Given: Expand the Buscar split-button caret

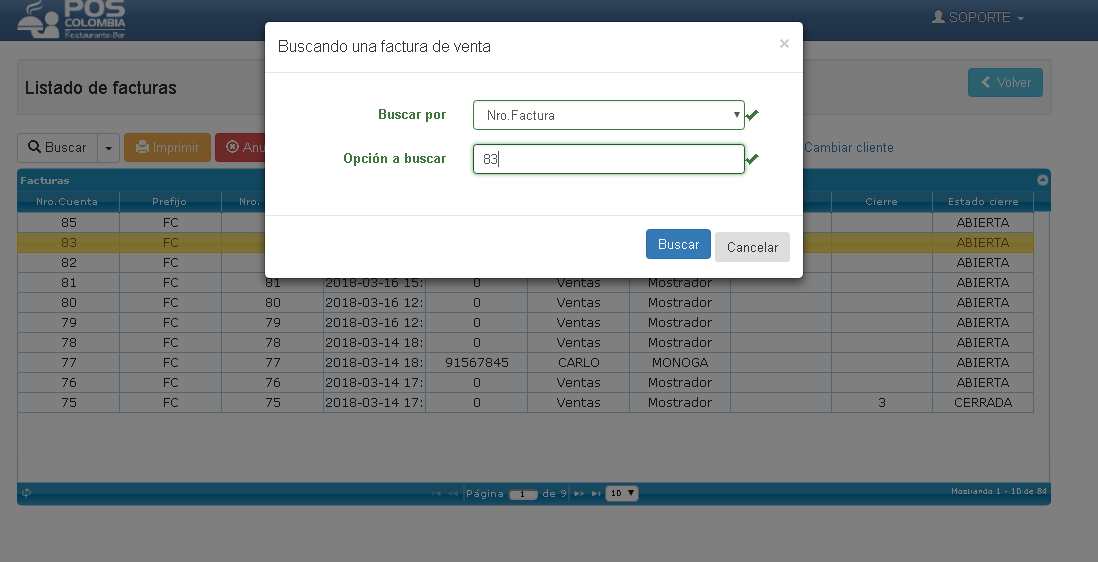Looking at the screenshot, I should pyautogui.click(x=109, y=148).
